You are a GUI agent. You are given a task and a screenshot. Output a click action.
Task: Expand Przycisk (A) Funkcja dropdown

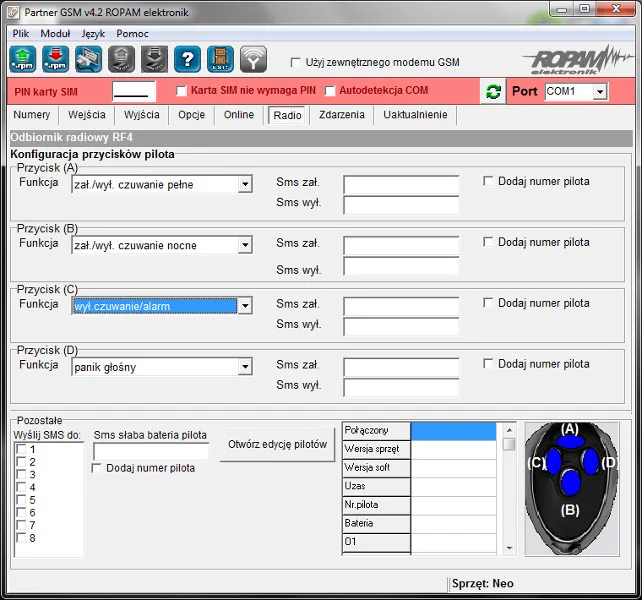click(x=245, y=185)
